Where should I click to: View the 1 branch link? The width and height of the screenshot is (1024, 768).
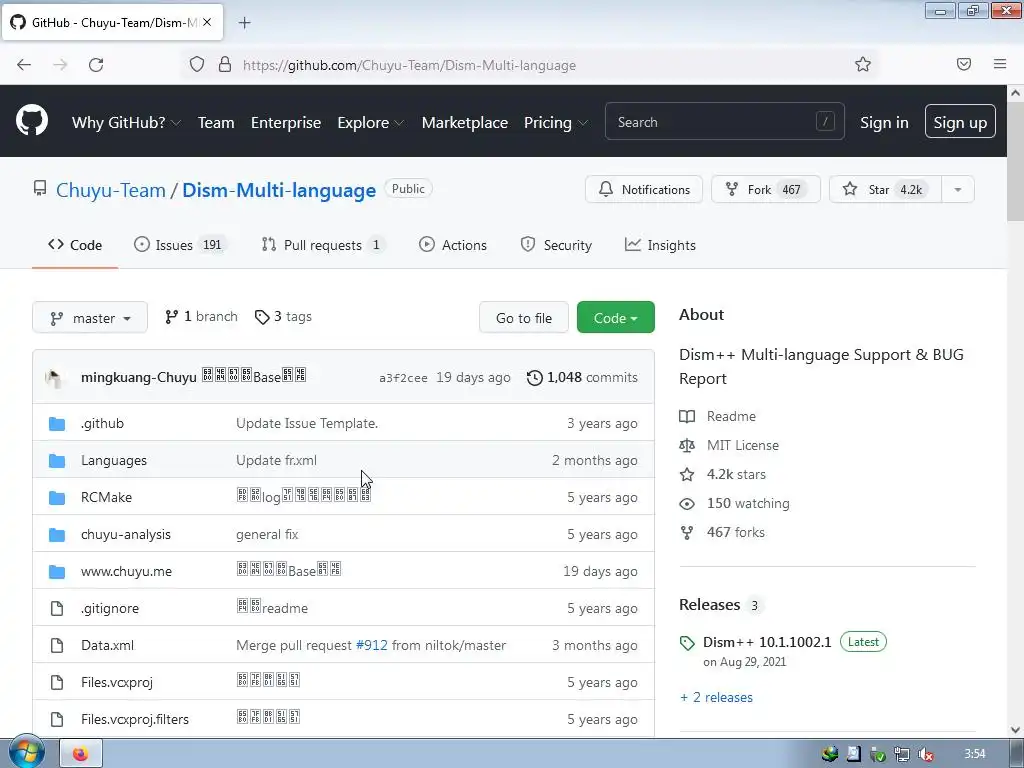[x=201, y=317]
